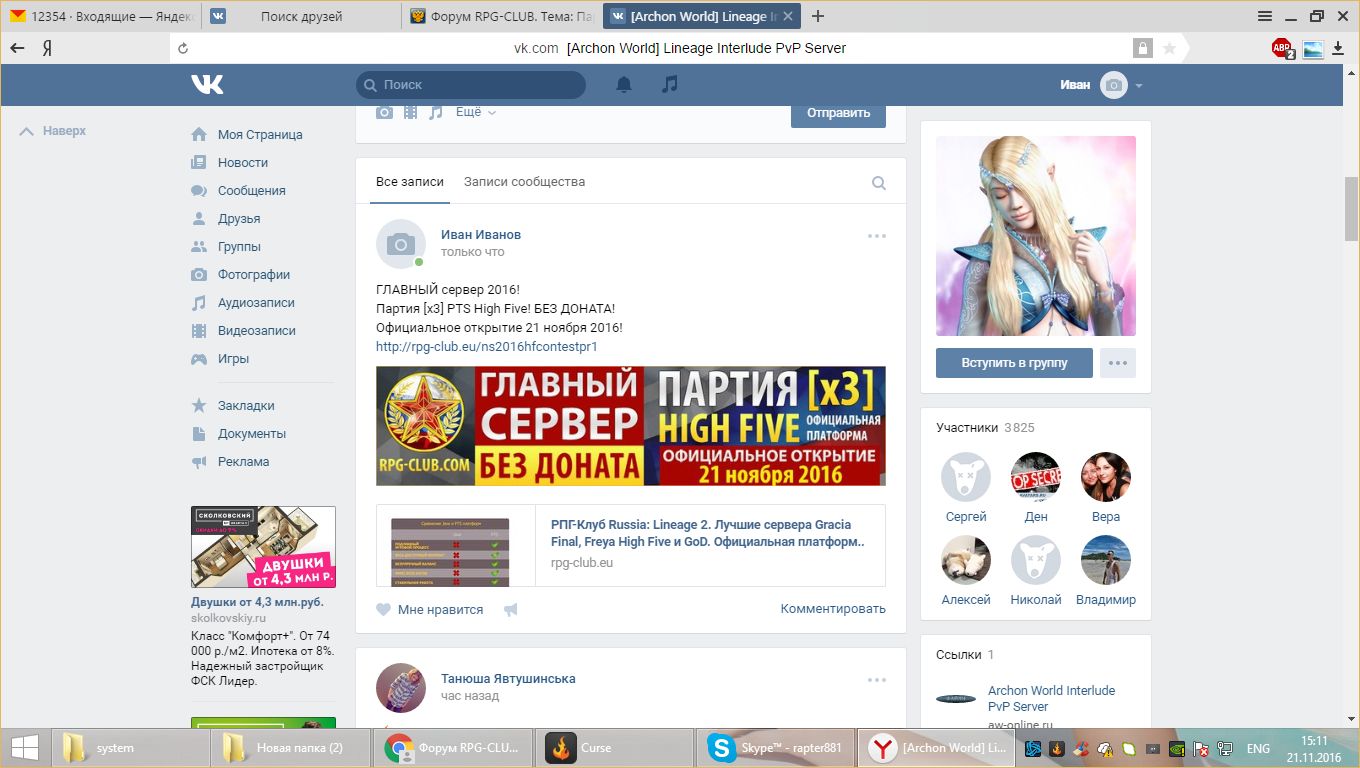
Task: Switch to Curse in the taskbar
Action: tap(614, 748)
